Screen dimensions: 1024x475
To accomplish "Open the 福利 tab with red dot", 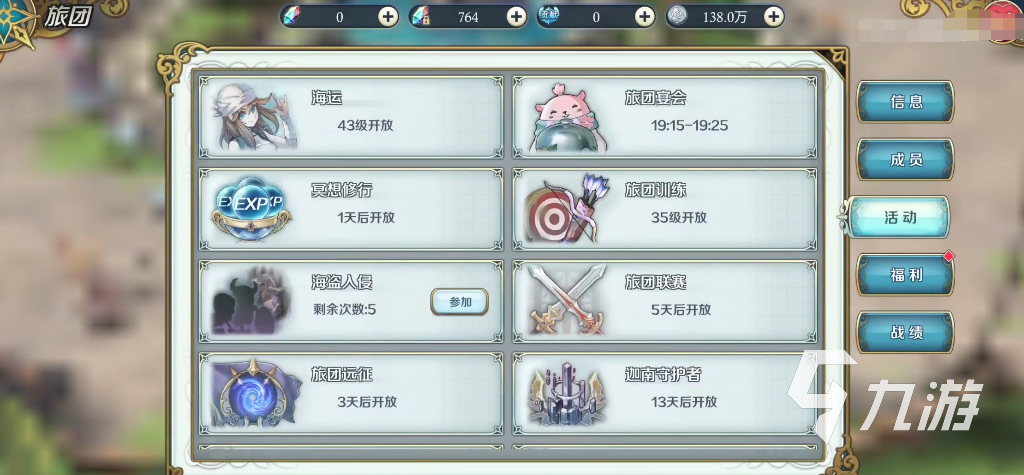I will click(x=905, y=275).
